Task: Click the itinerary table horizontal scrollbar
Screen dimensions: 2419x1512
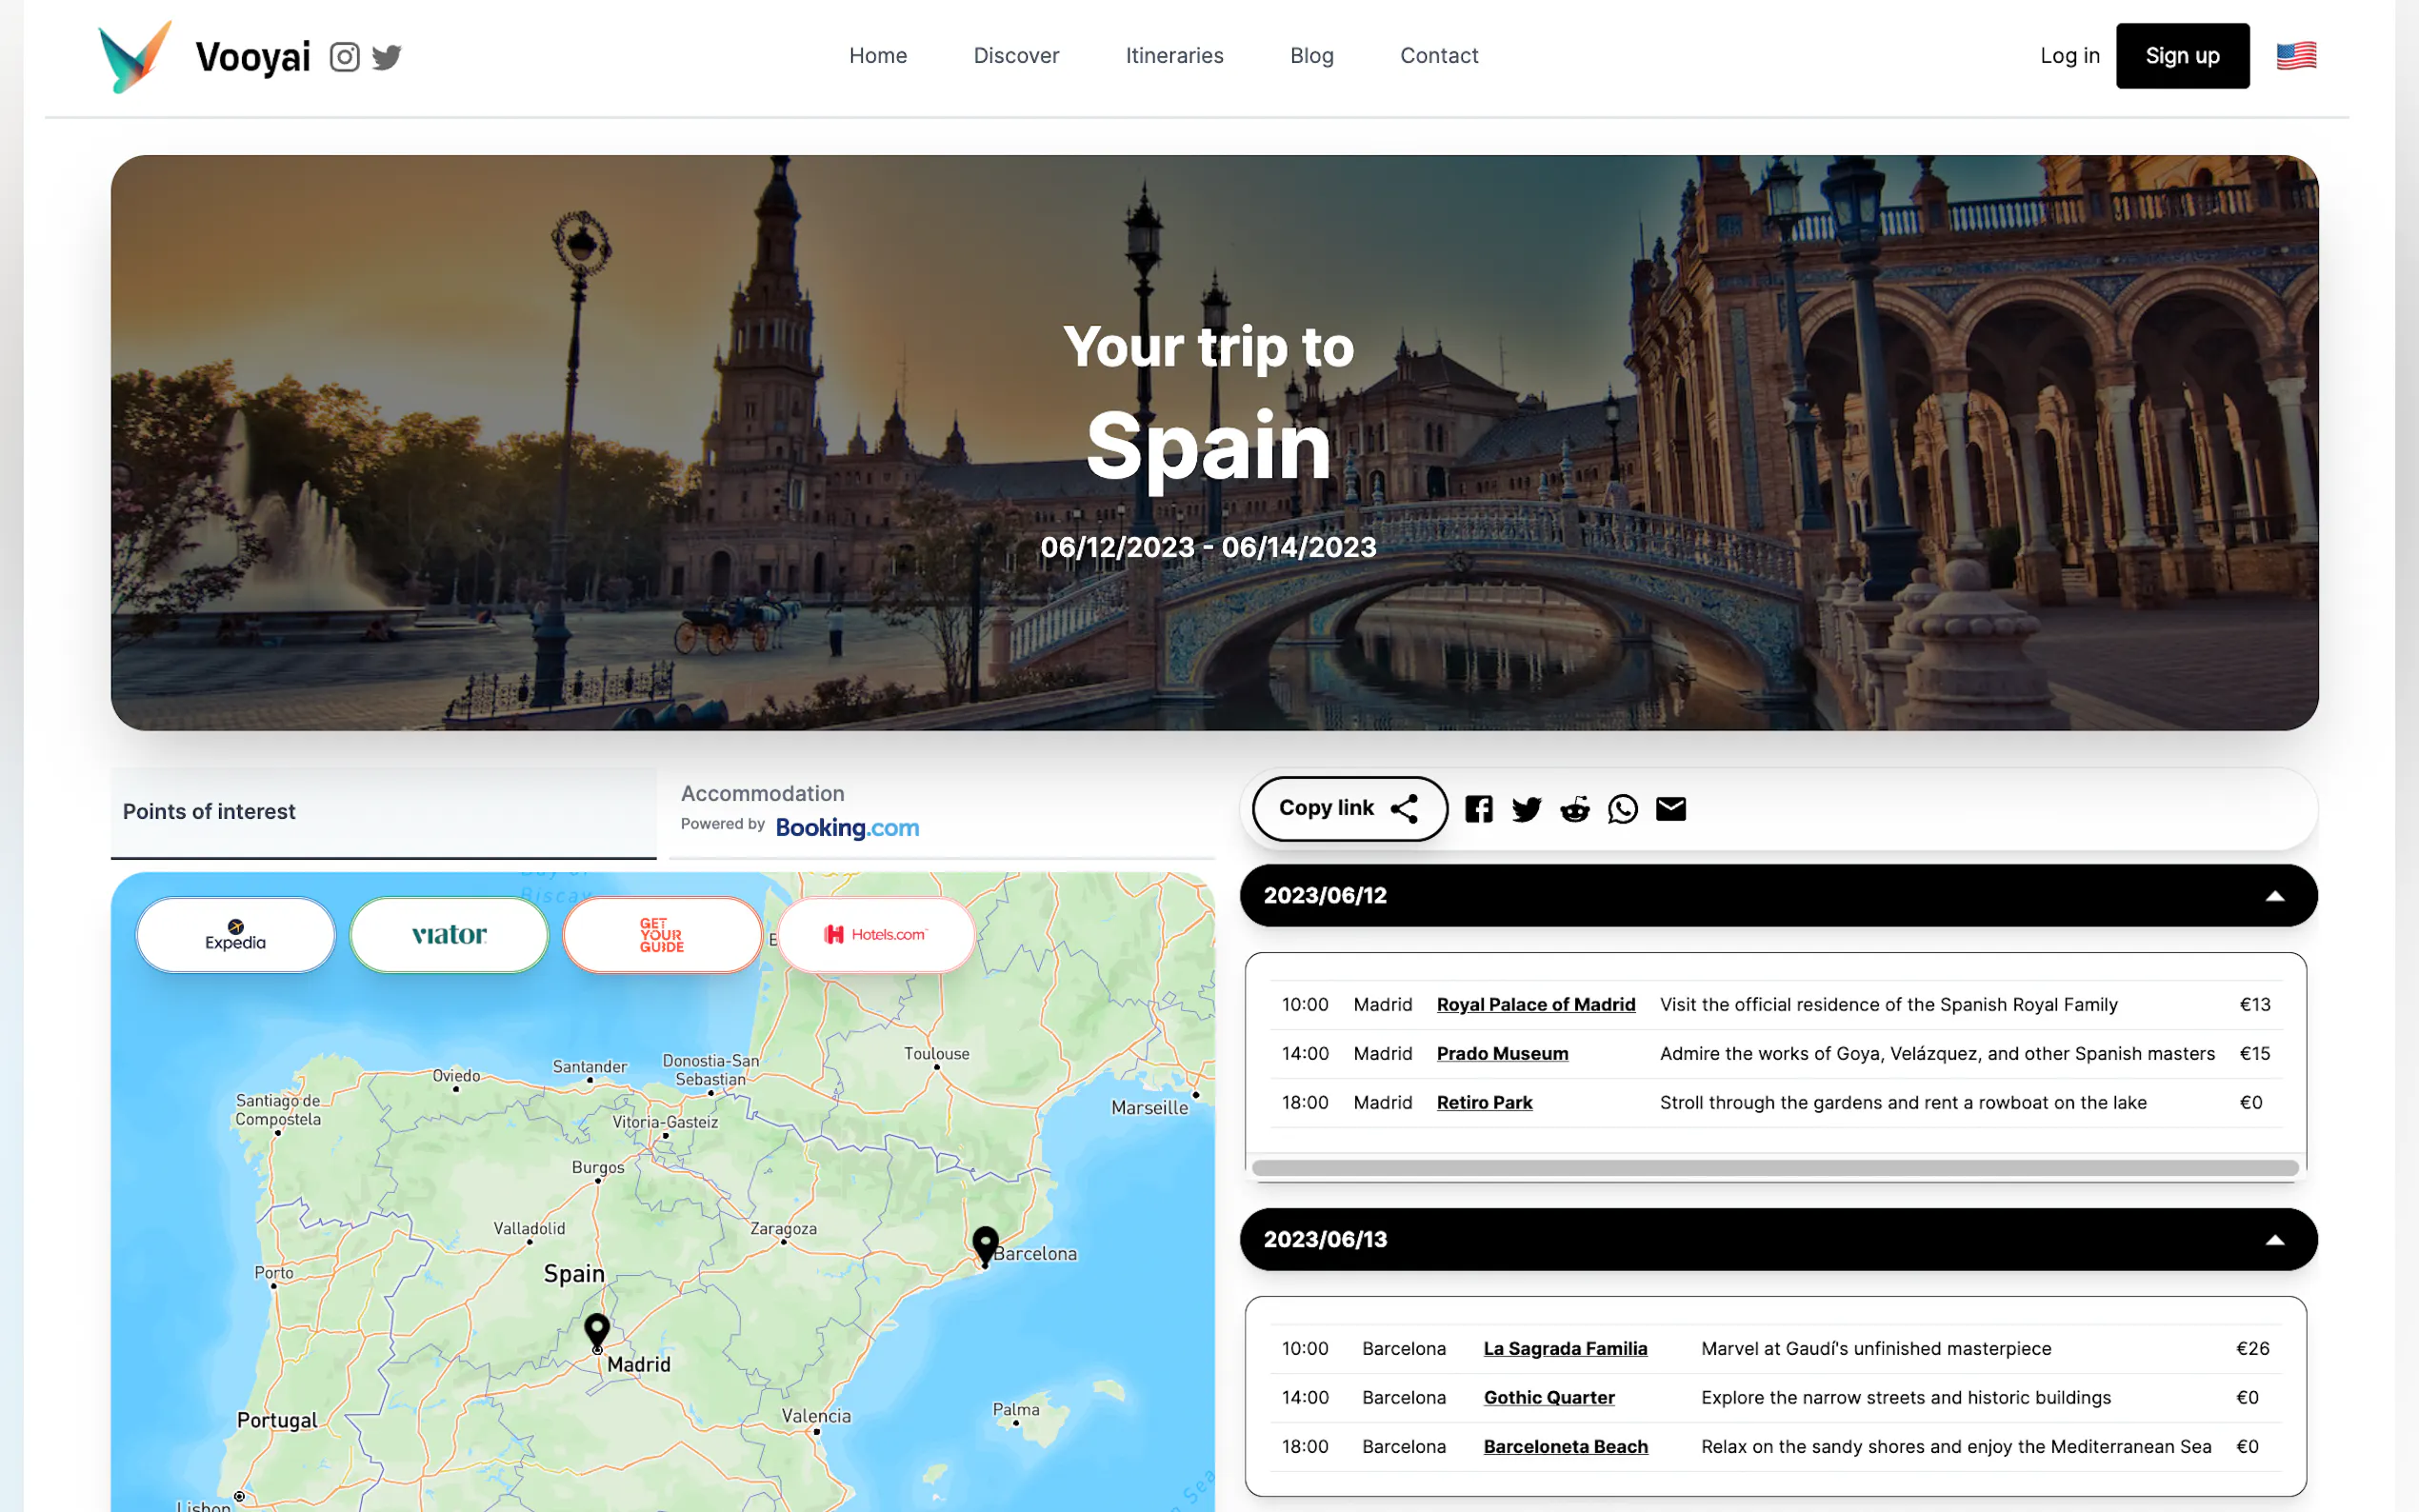Action: [x=1774, y=1168]
